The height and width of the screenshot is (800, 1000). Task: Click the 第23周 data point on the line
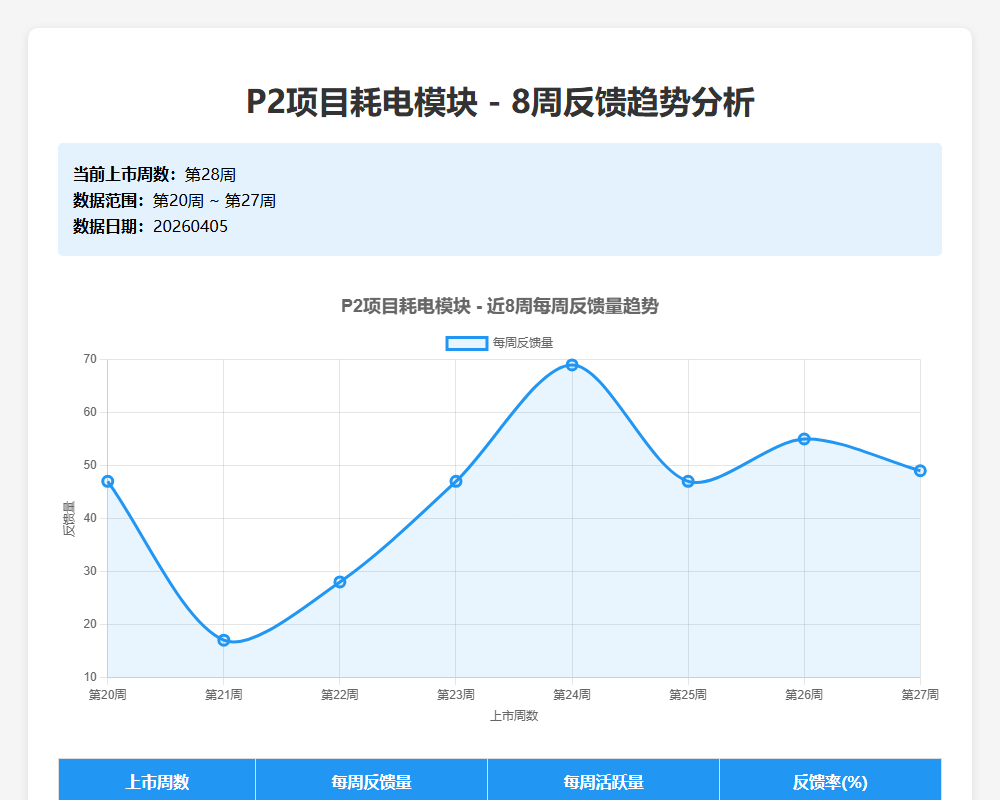456,481
